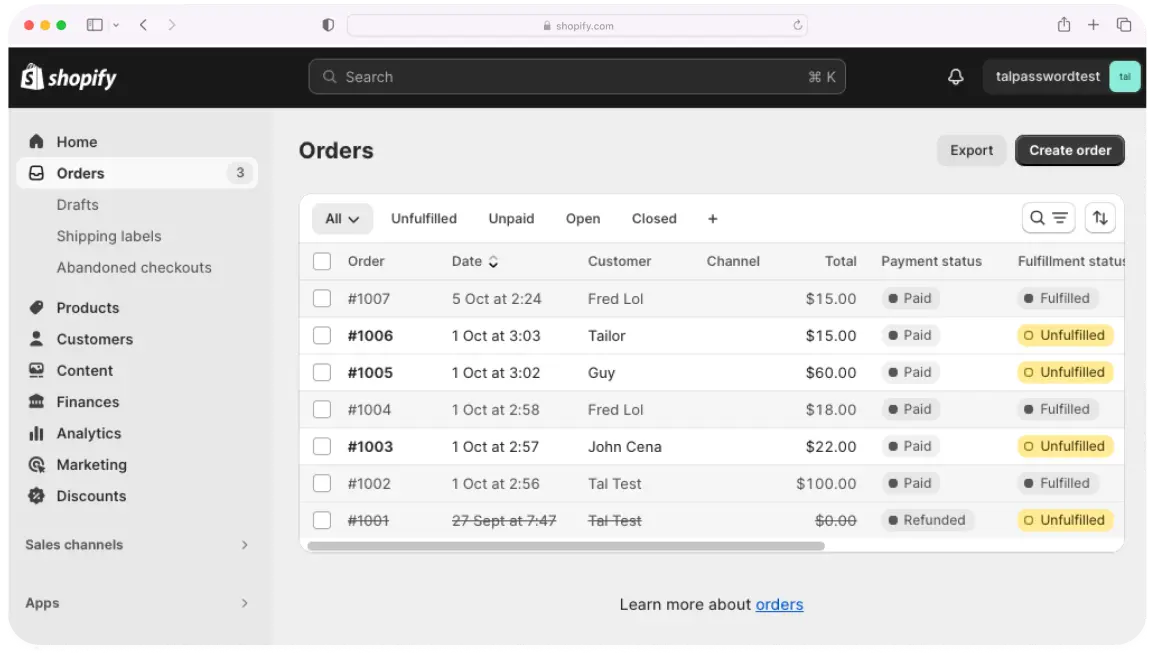Open notifications via the bell icon
The image size is (1152, 653).
tap(955, 76)
